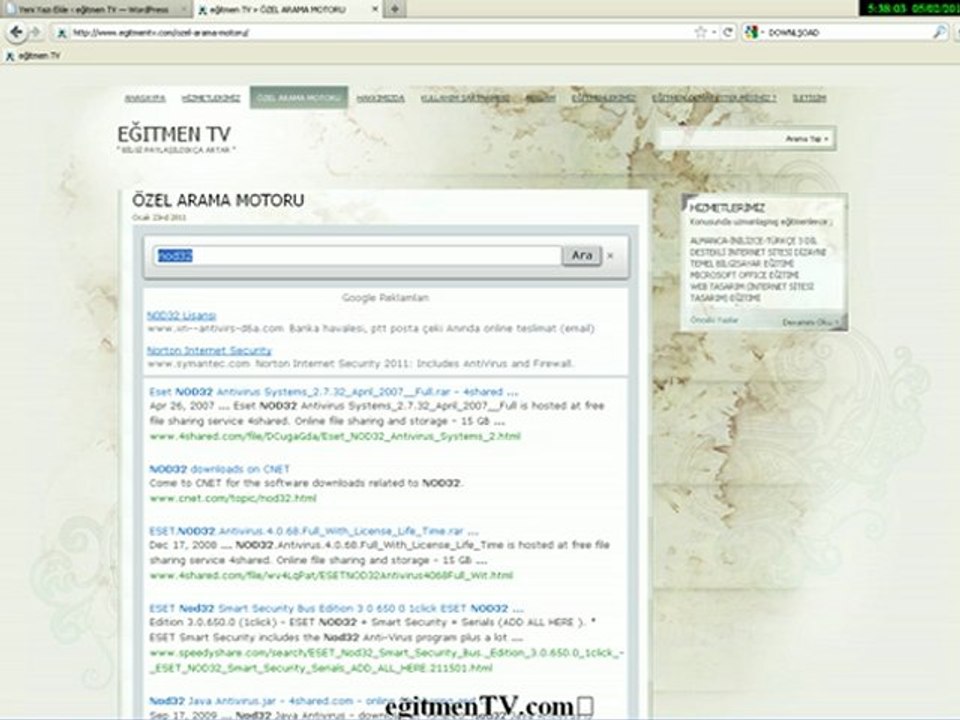Click the Google Reklamları label
Image resolution: width=960 pixels, height=720 pixels.
coord(385,298)
